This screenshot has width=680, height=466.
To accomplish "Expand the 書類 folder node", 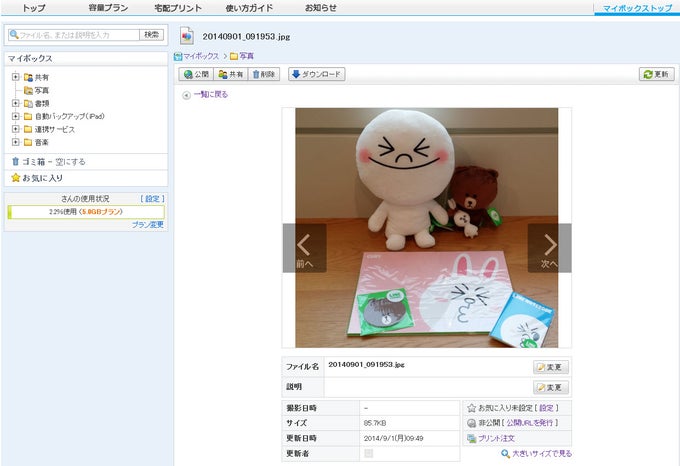I will [16, 103].
